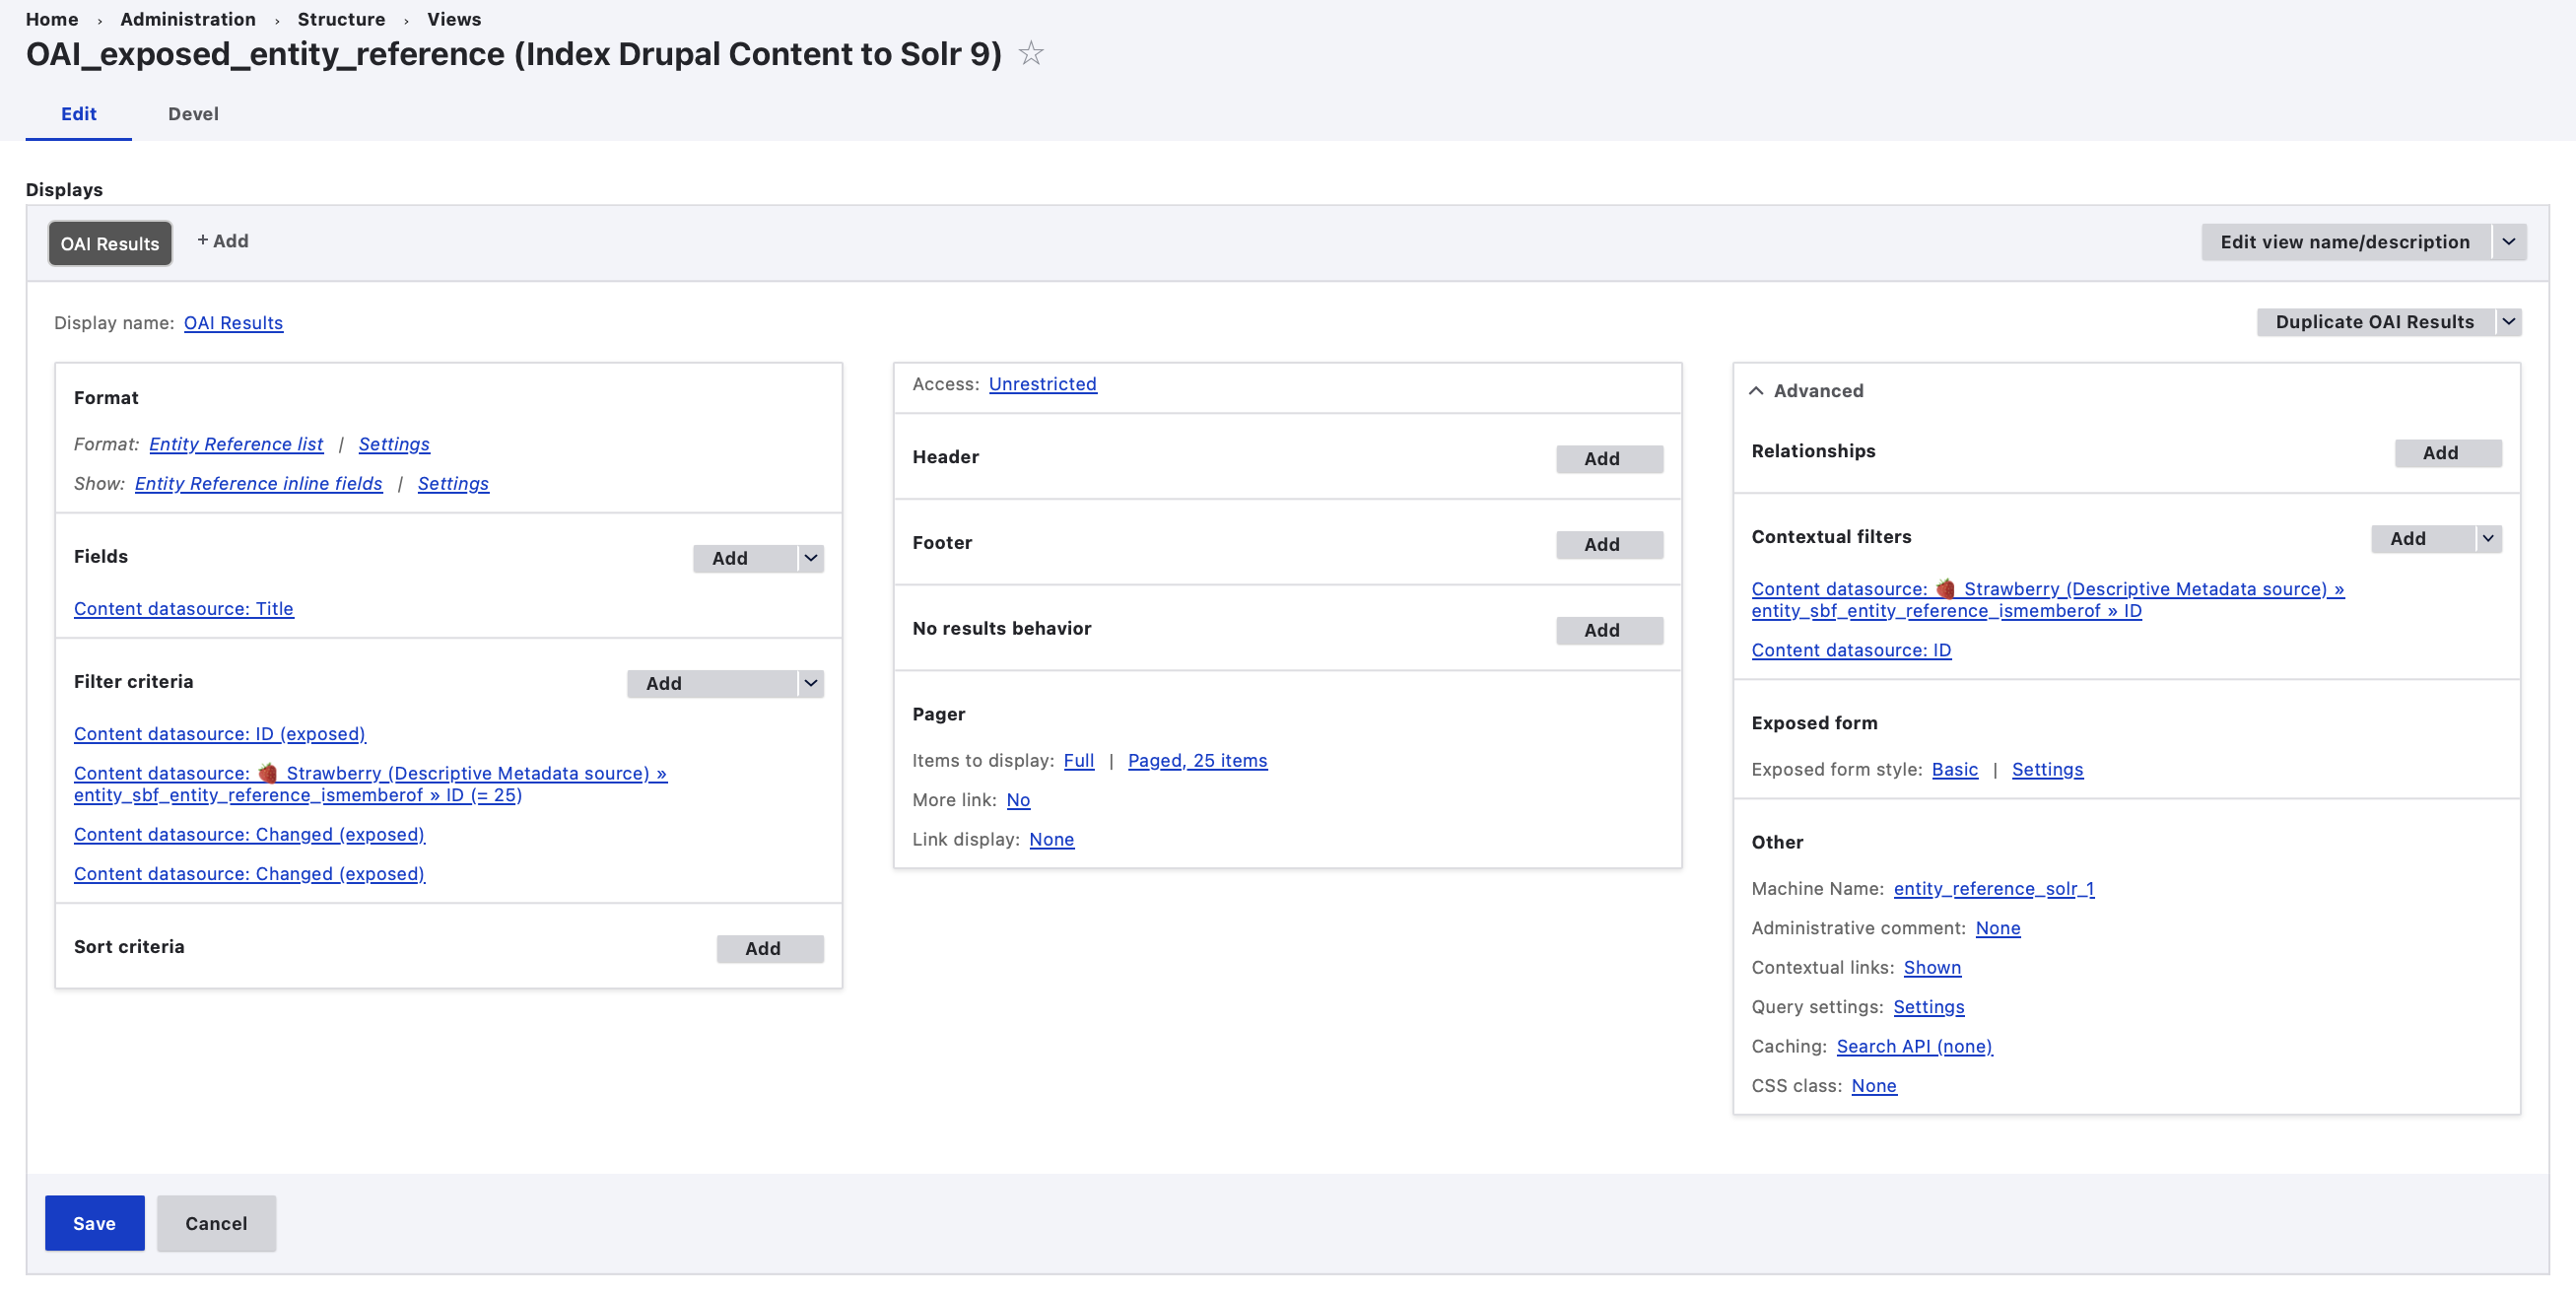Image resolution: width=2576 pixels, height=1295 pixels.
Task: Click the Content datasource: Title field link
Action: [x=183, y=609]
